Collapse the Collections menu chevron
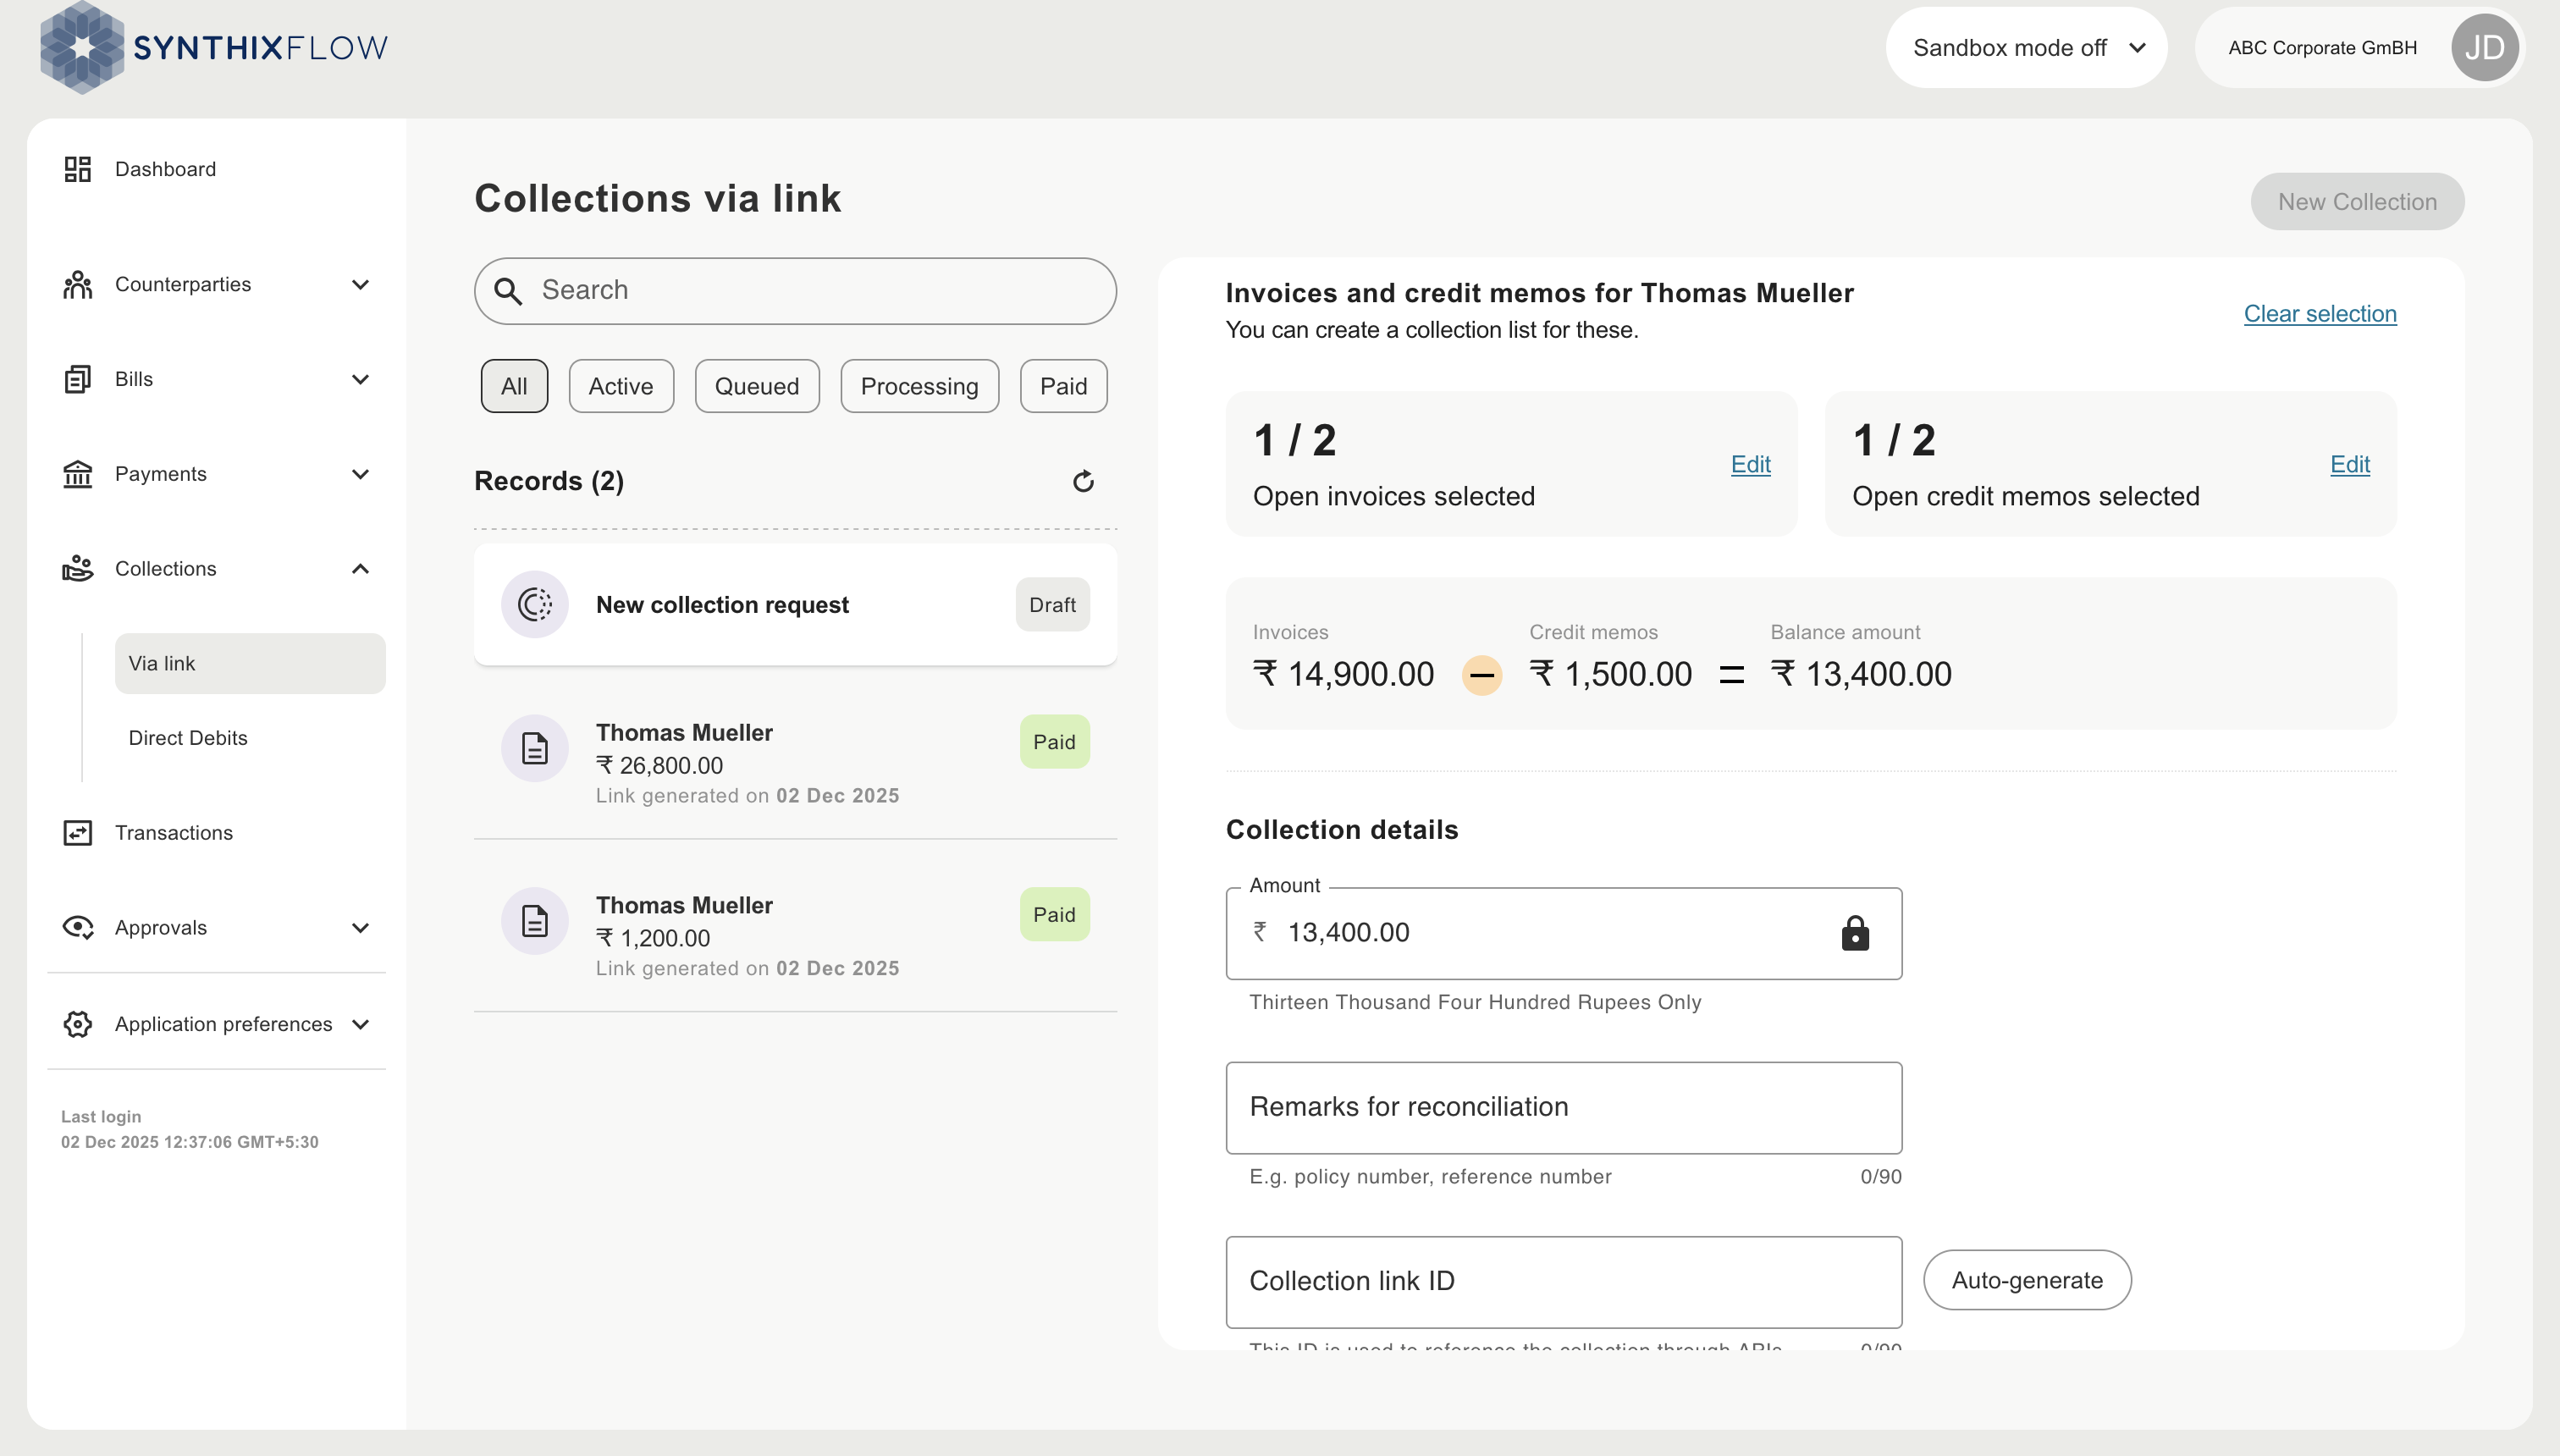Image resolution: width=2560 pixels, height=1456 pixels. [x=361, y=568]
